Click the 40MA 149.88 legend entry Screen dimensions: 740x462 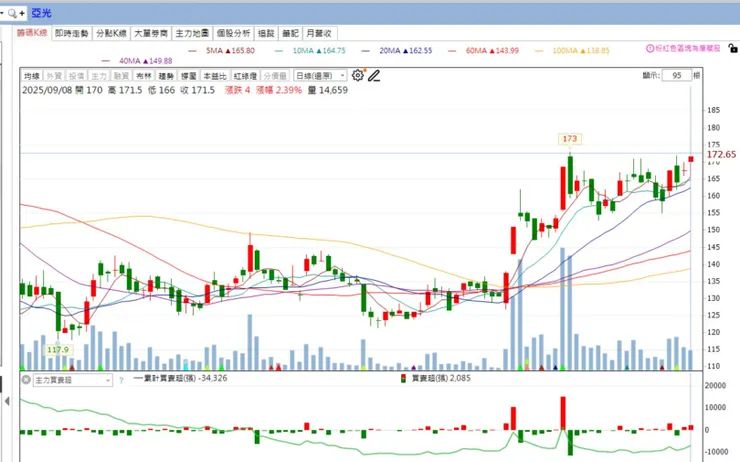(x=137, y=61)
